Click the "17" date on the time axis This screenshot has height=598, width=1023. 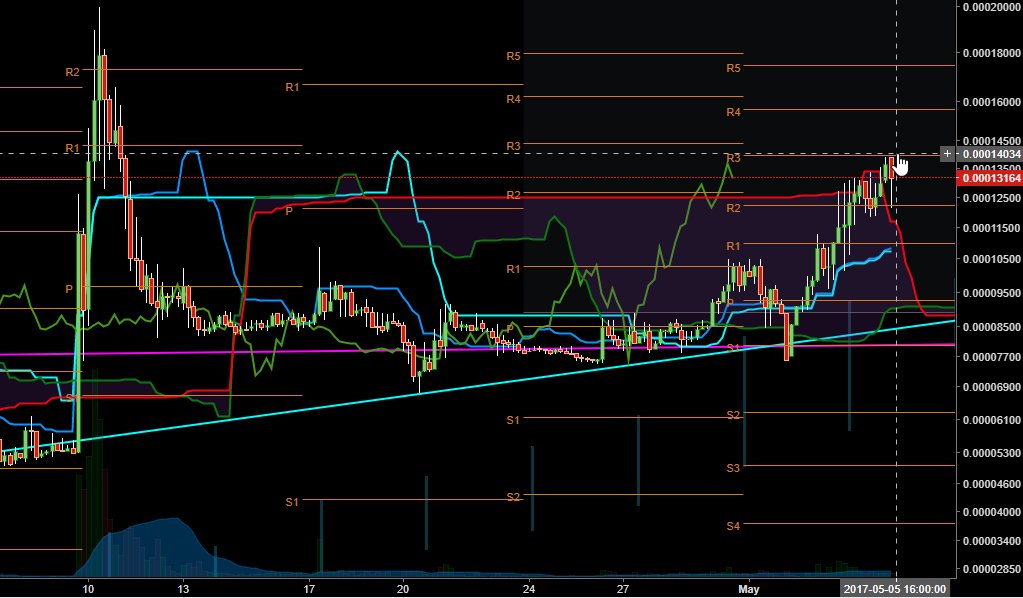coord(309,590)
